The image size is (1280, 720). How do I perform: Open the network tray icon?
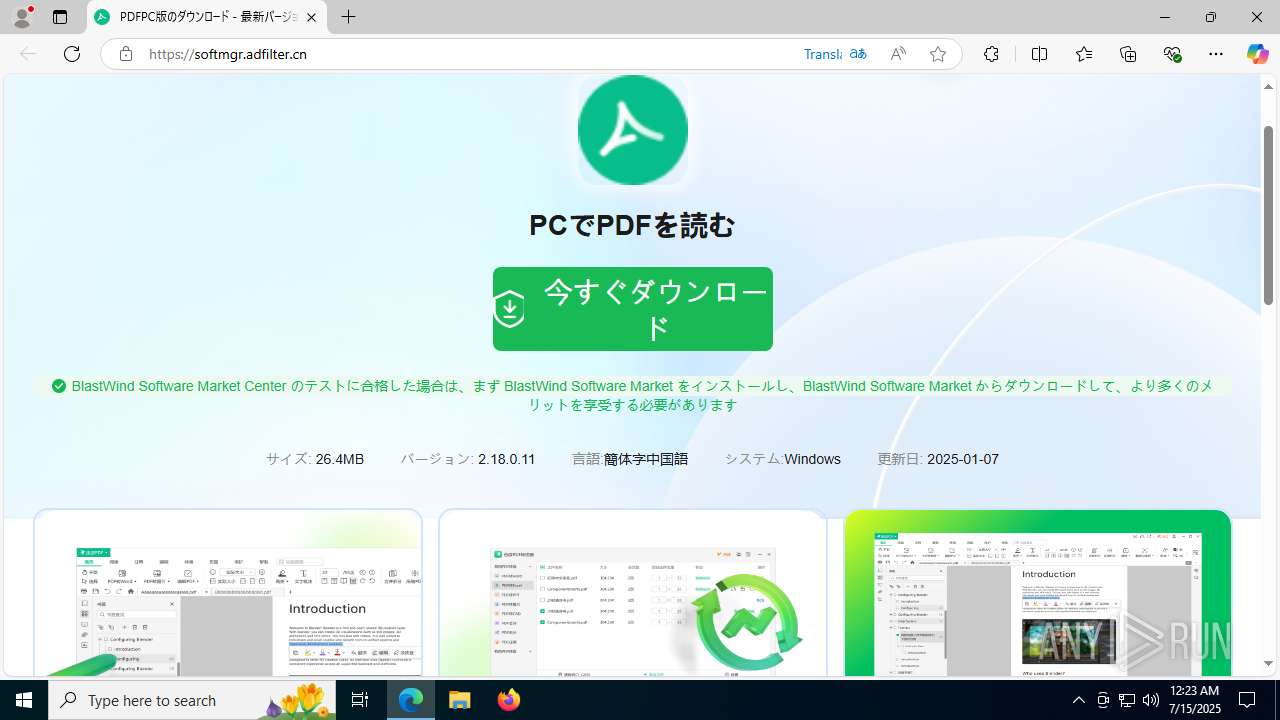pos(1126,700)
